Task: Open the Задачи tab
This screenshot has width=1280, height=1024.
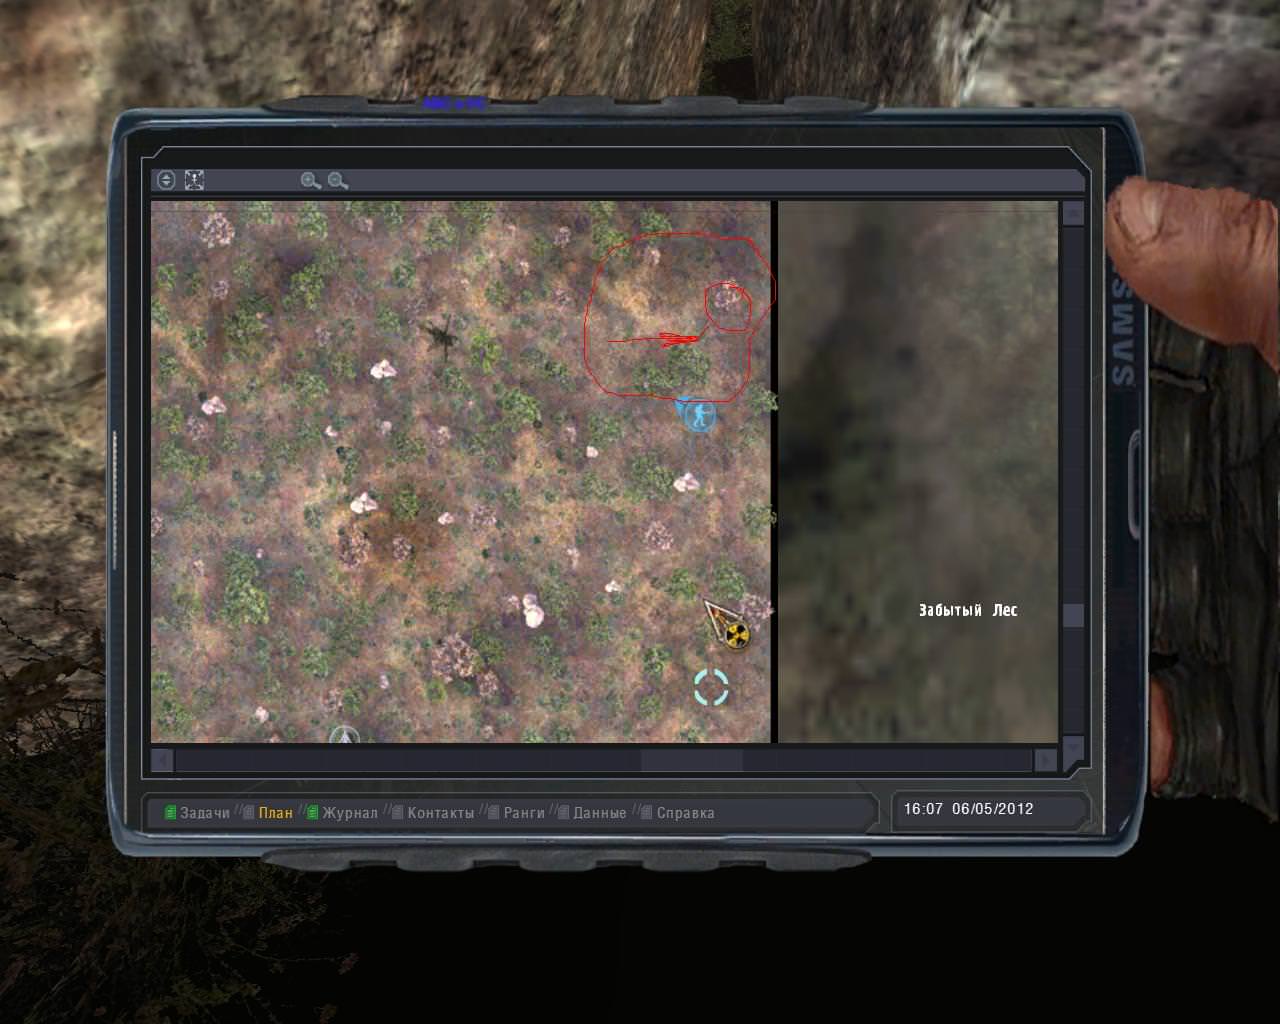Action: click(x=198, y=813)
